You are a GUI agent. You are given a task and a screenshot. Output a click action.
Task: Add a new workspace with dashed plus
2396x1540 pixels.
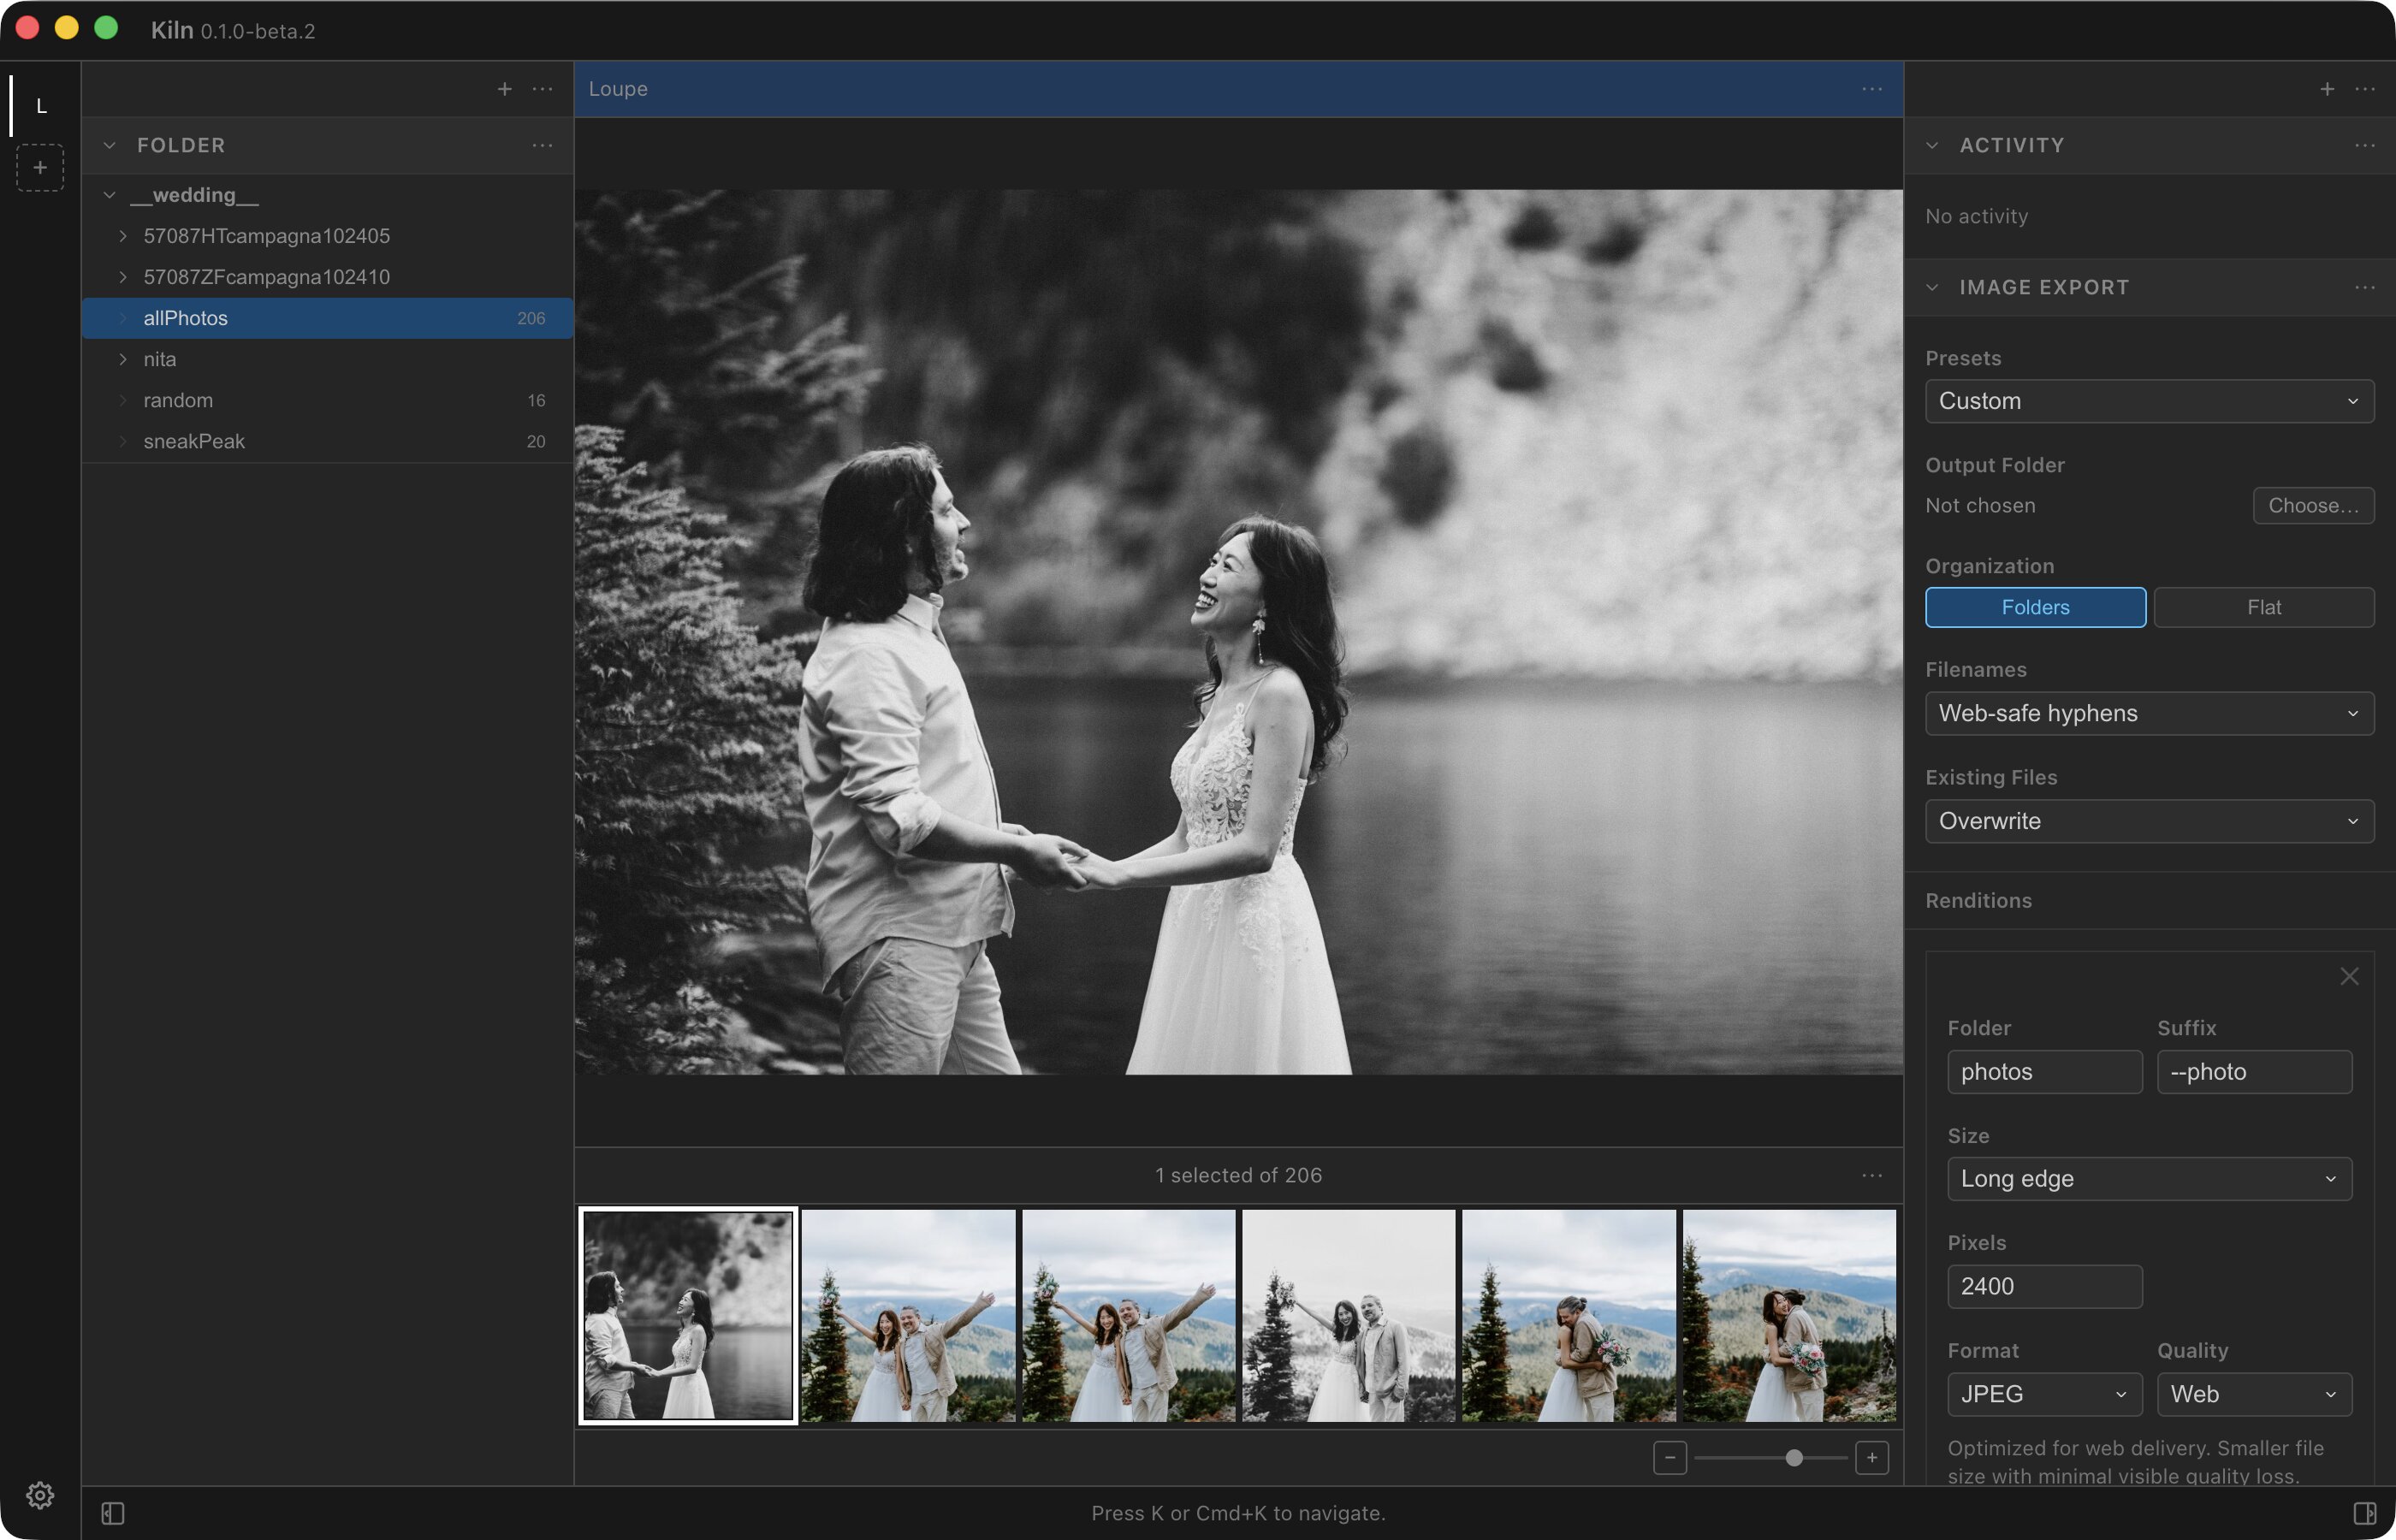[40, 167]
